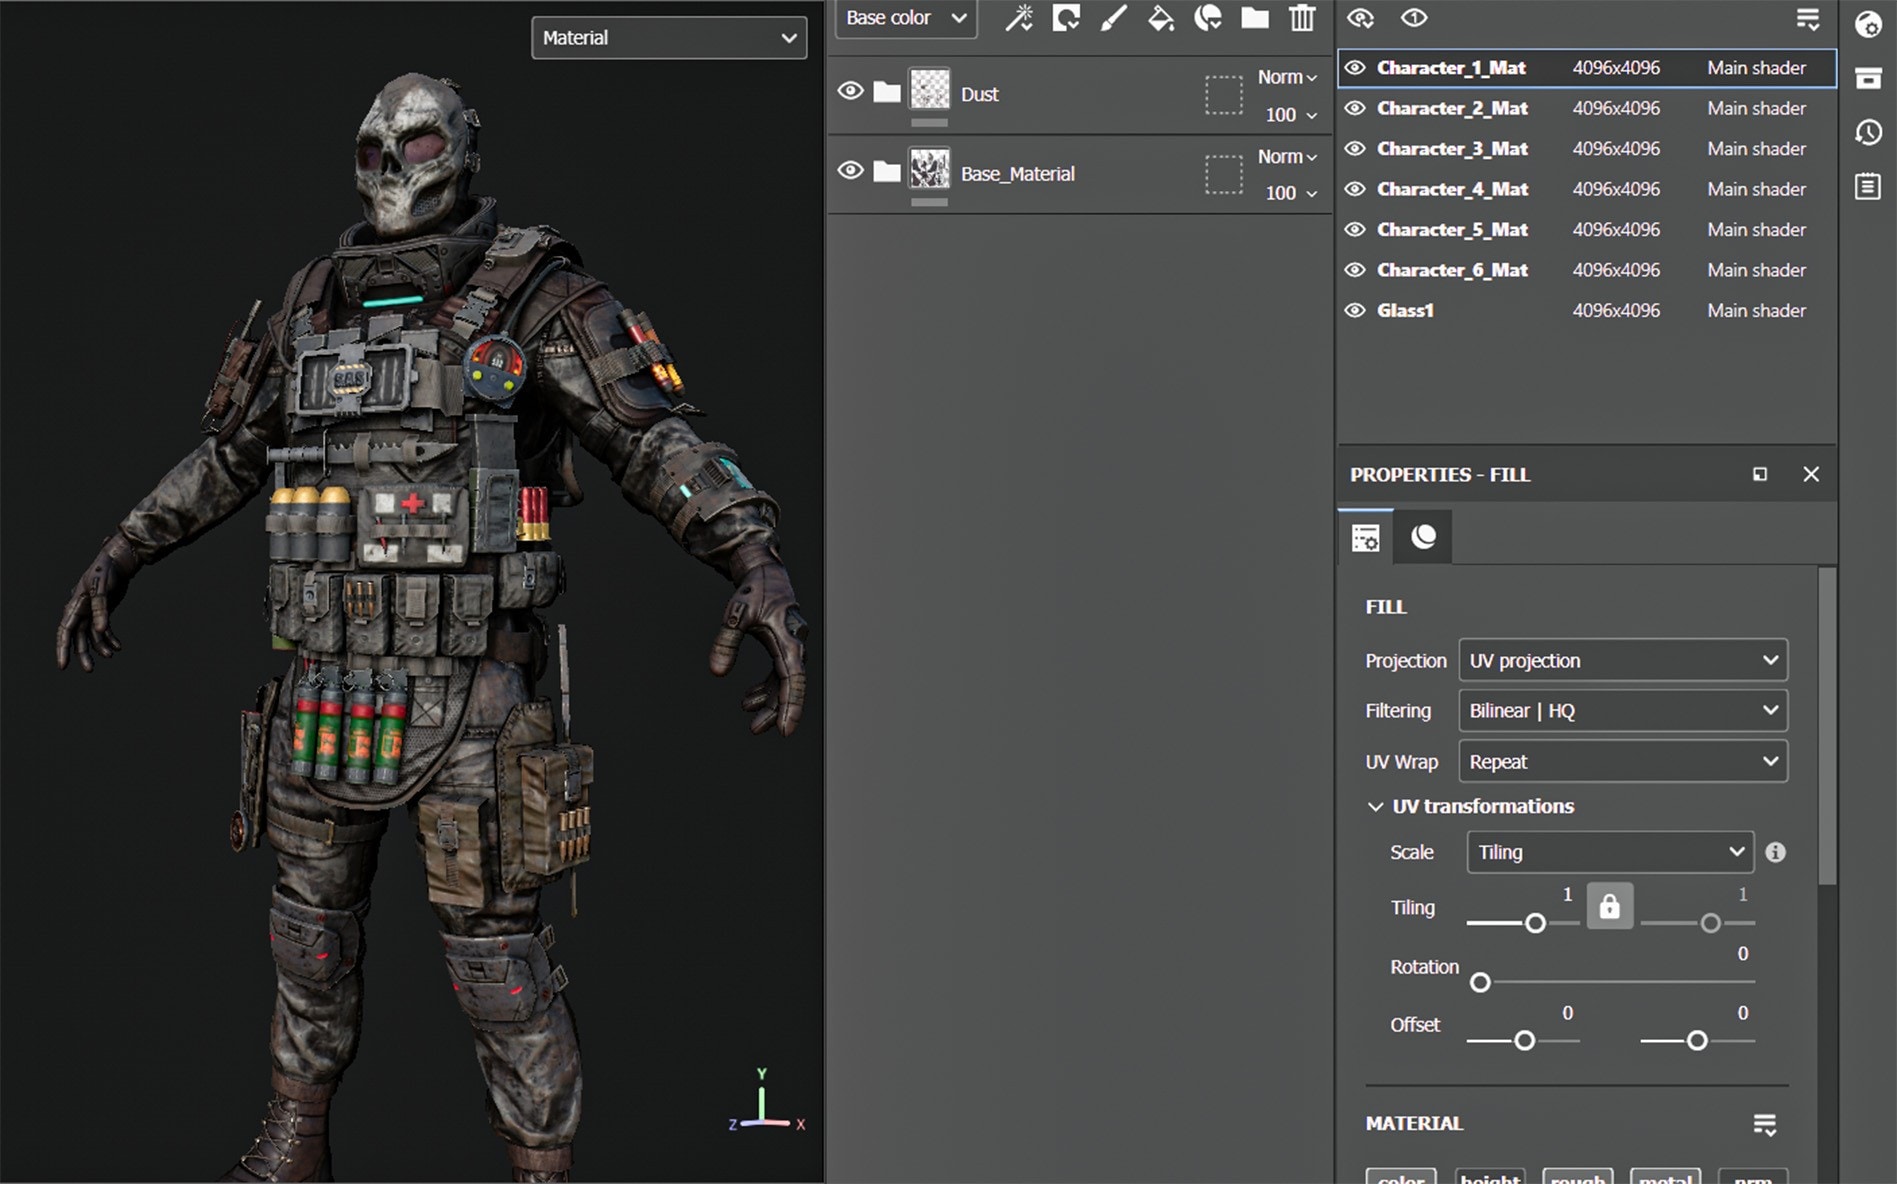
Task: Delete selected layer with trash icon
Action: coord(1302,18)
